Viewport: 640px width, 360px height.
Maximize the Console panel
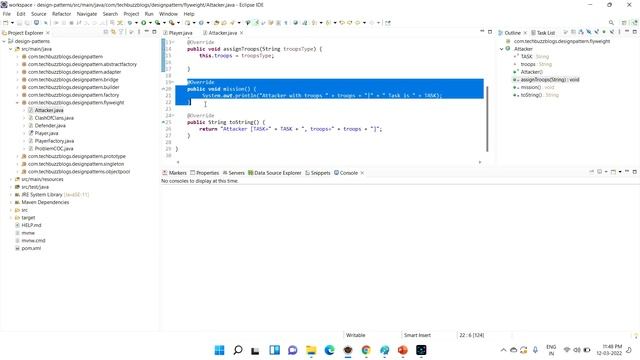635,172
